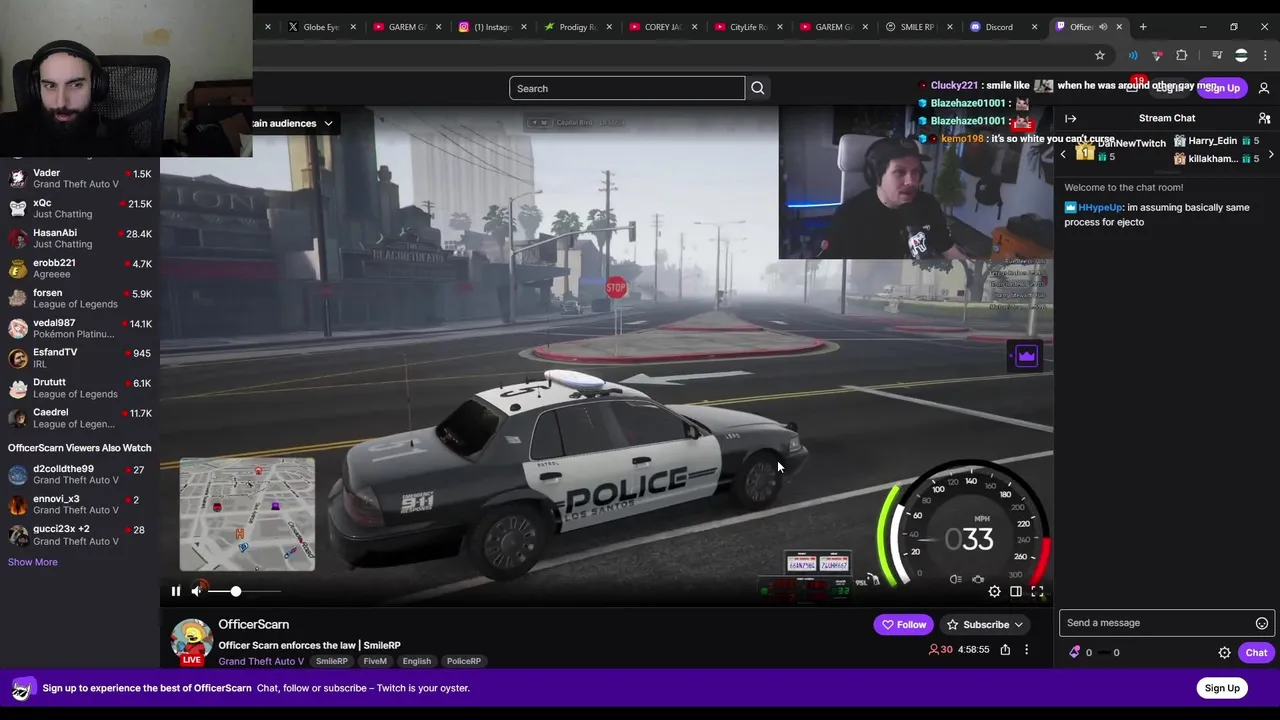Image resolution: width=1280 pixels, height=720 pixels.
Task: Open player settings gear
Action: 994,591
